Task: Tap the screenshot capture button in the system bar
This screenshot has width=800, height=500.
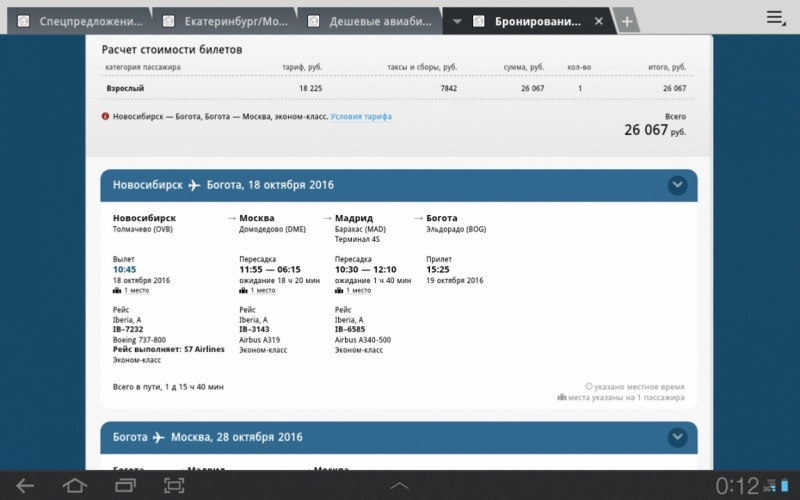Action: 174,485
